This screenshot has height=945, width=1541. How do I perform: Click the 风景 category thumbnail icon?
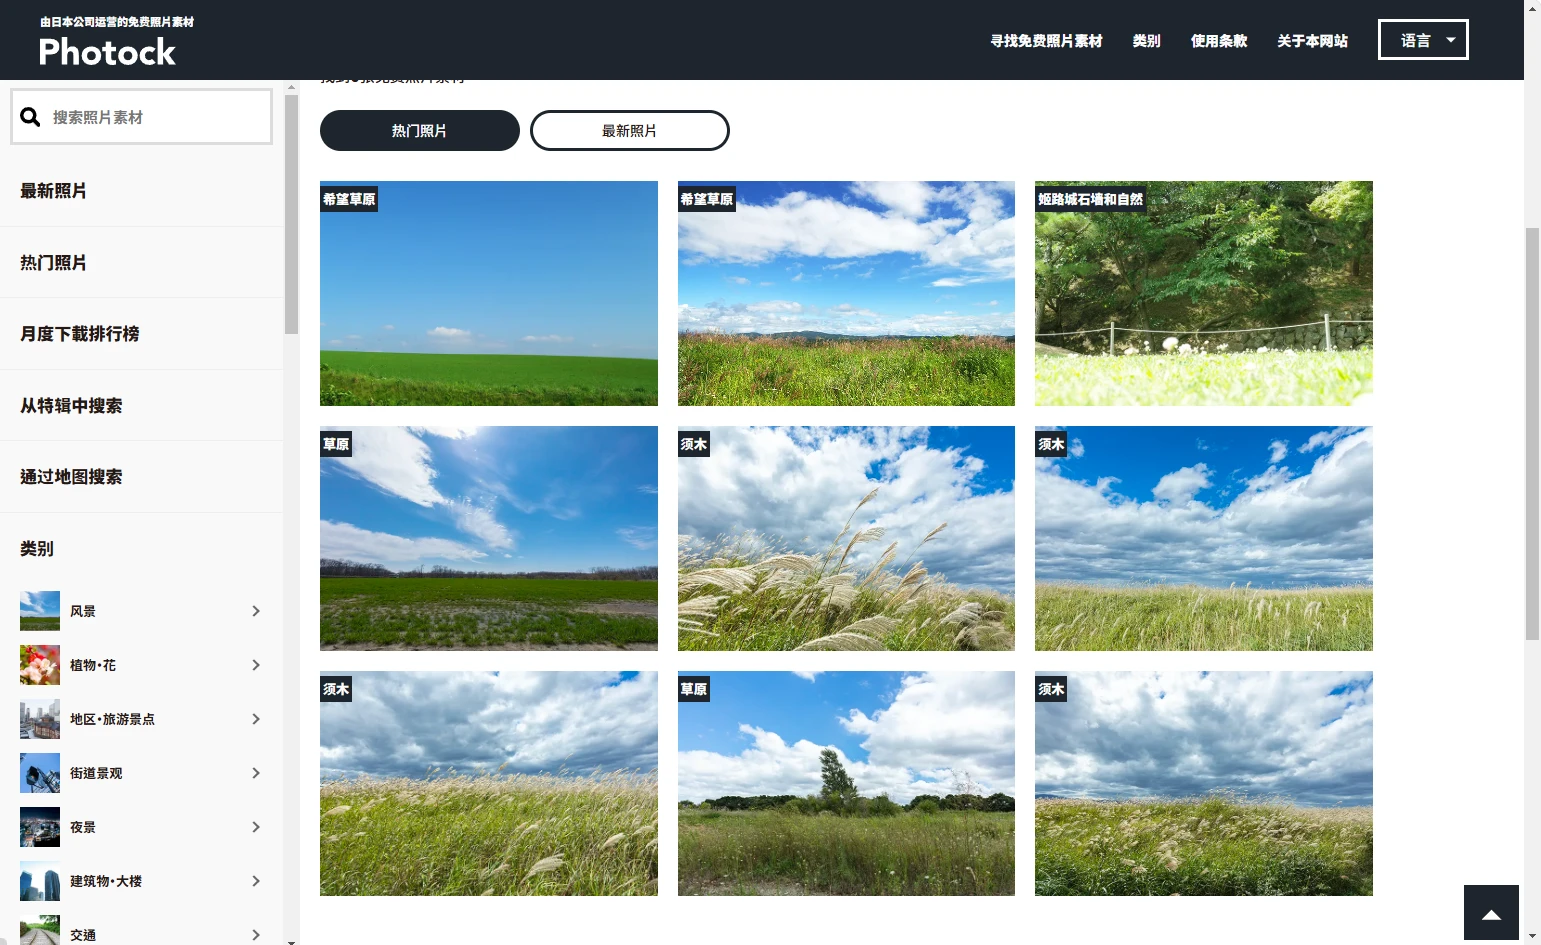point(40,611)
